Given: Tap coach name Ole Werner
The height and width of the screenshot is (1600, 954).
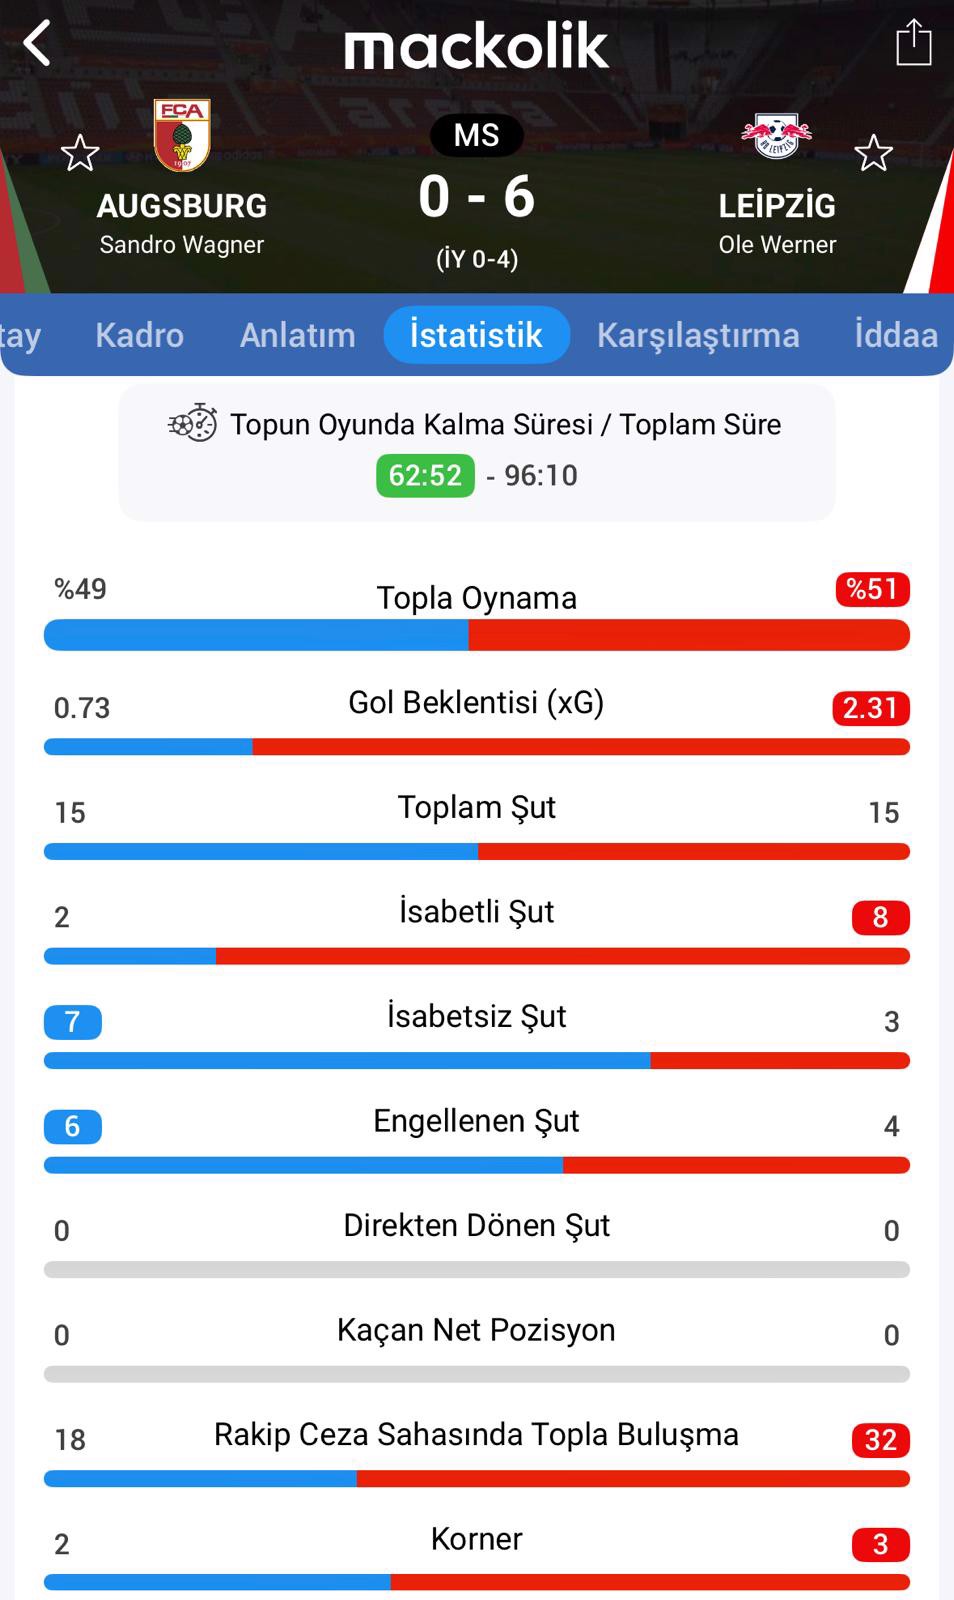Looking at the screenshot, I should point(777,245).
